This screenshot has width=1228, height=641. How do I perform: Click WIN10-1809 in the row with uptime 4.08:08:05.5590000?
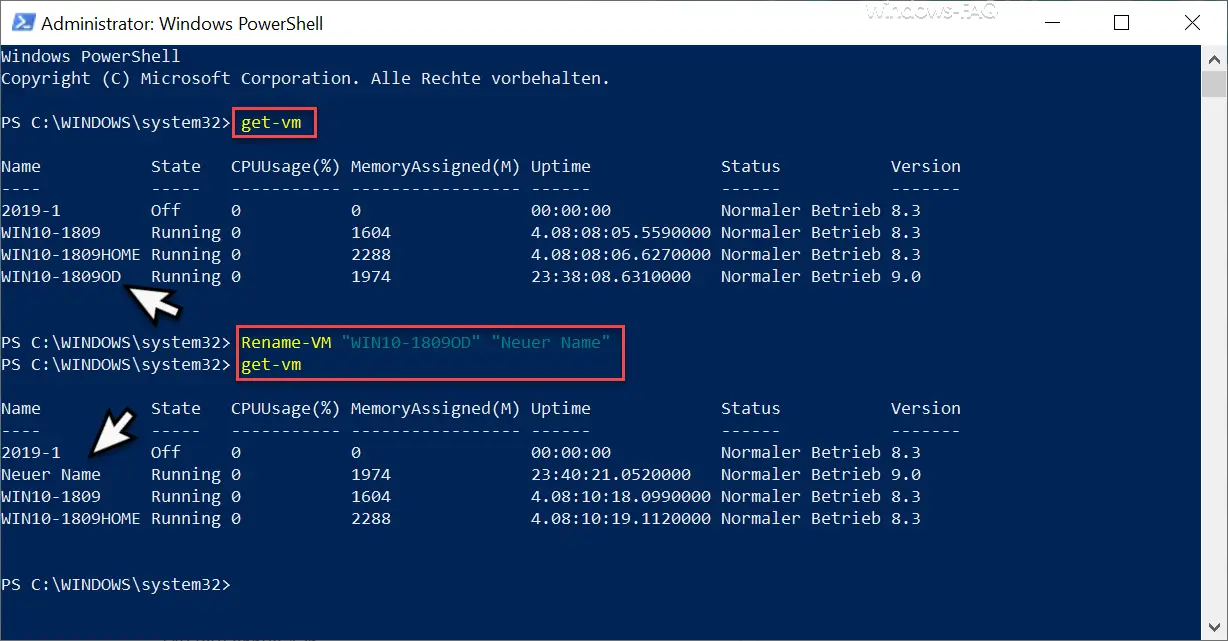tap(51, 233)
